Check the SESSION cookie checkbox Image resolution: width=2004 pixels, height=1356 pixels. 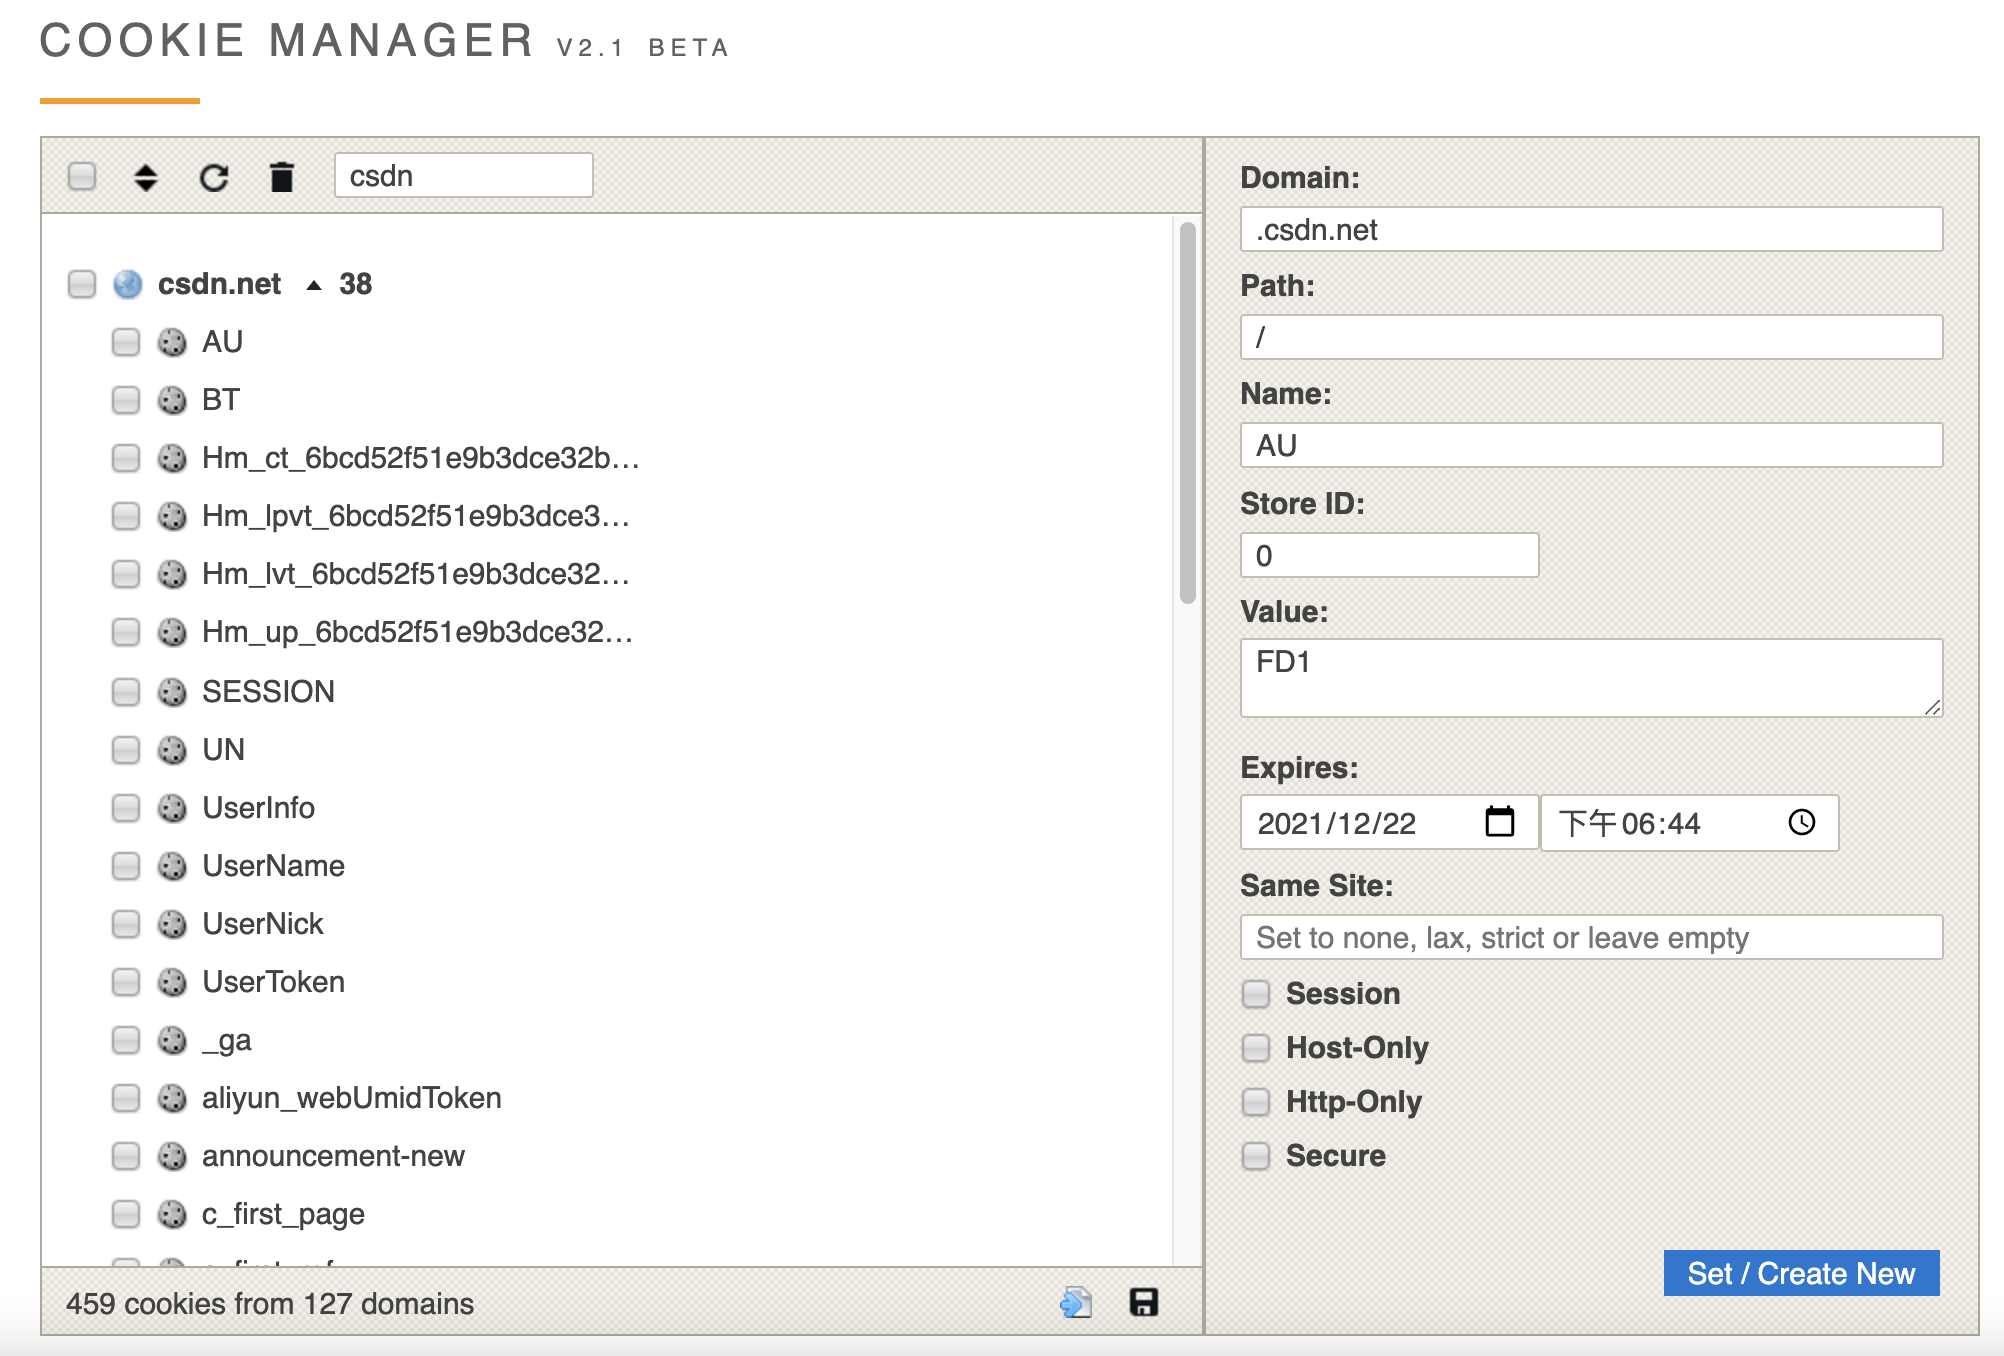pyautogui.click(x=126, y=692)
